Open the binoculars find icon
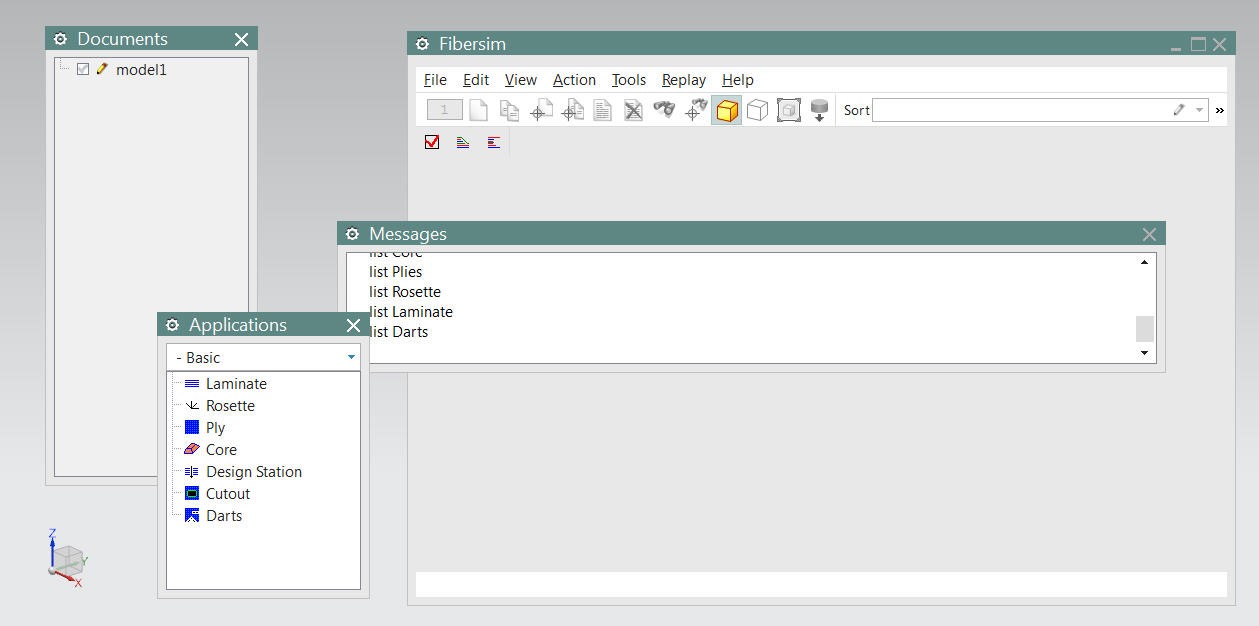This screenshot has width=1259, height=626. coord(663,109)
